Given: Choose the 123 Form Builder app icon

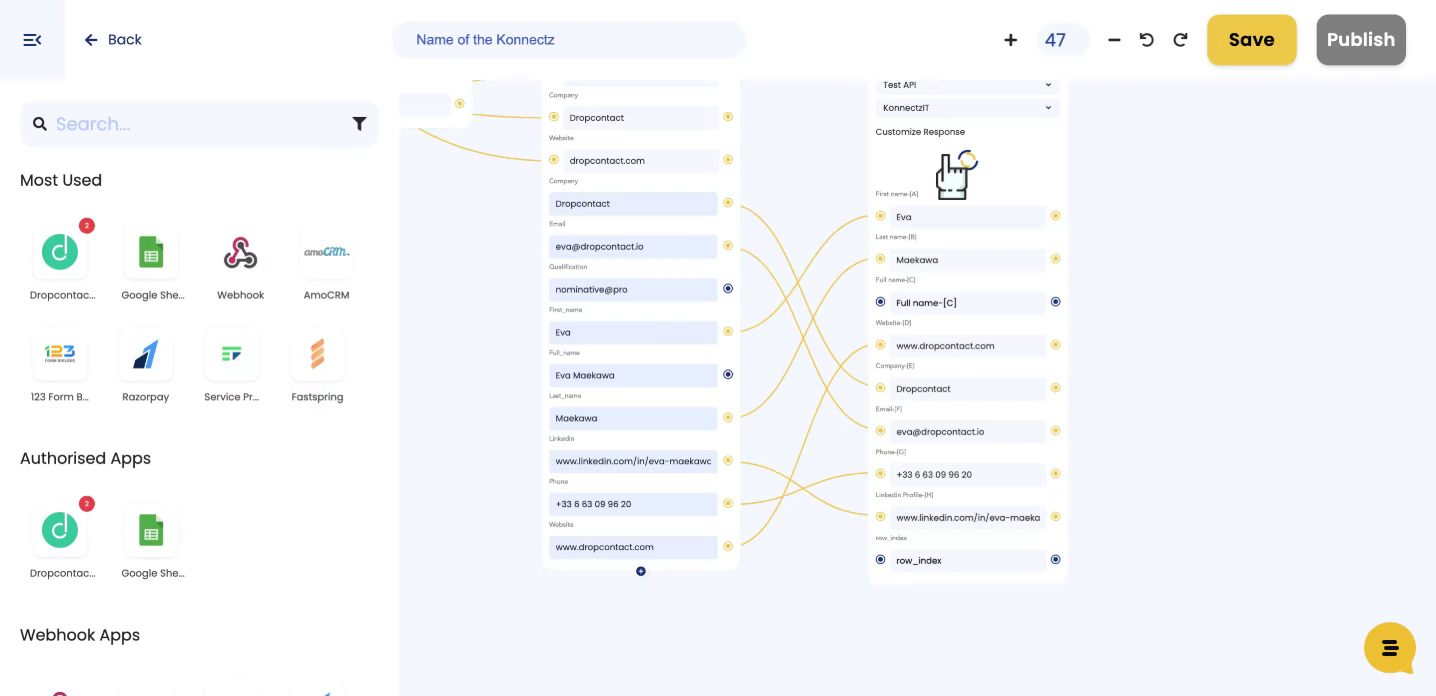Looking at the screenshot, I should [60, 355].
